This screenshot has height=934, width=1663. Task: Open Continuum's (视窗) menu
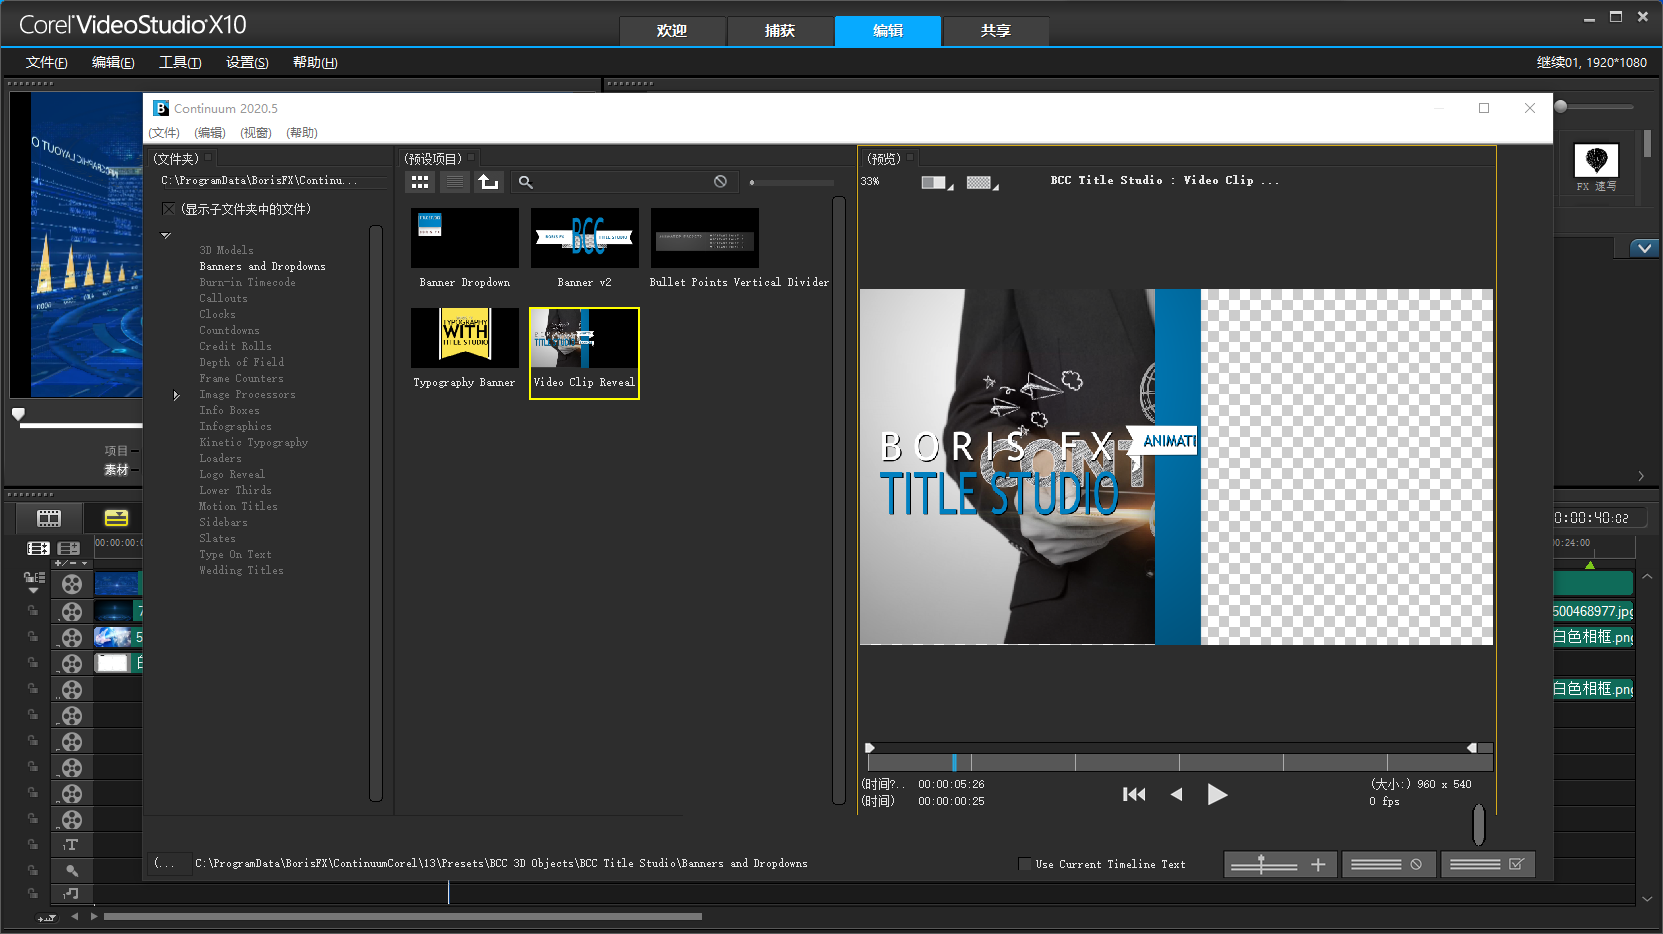pyautogui.click(x=256, y=132)
